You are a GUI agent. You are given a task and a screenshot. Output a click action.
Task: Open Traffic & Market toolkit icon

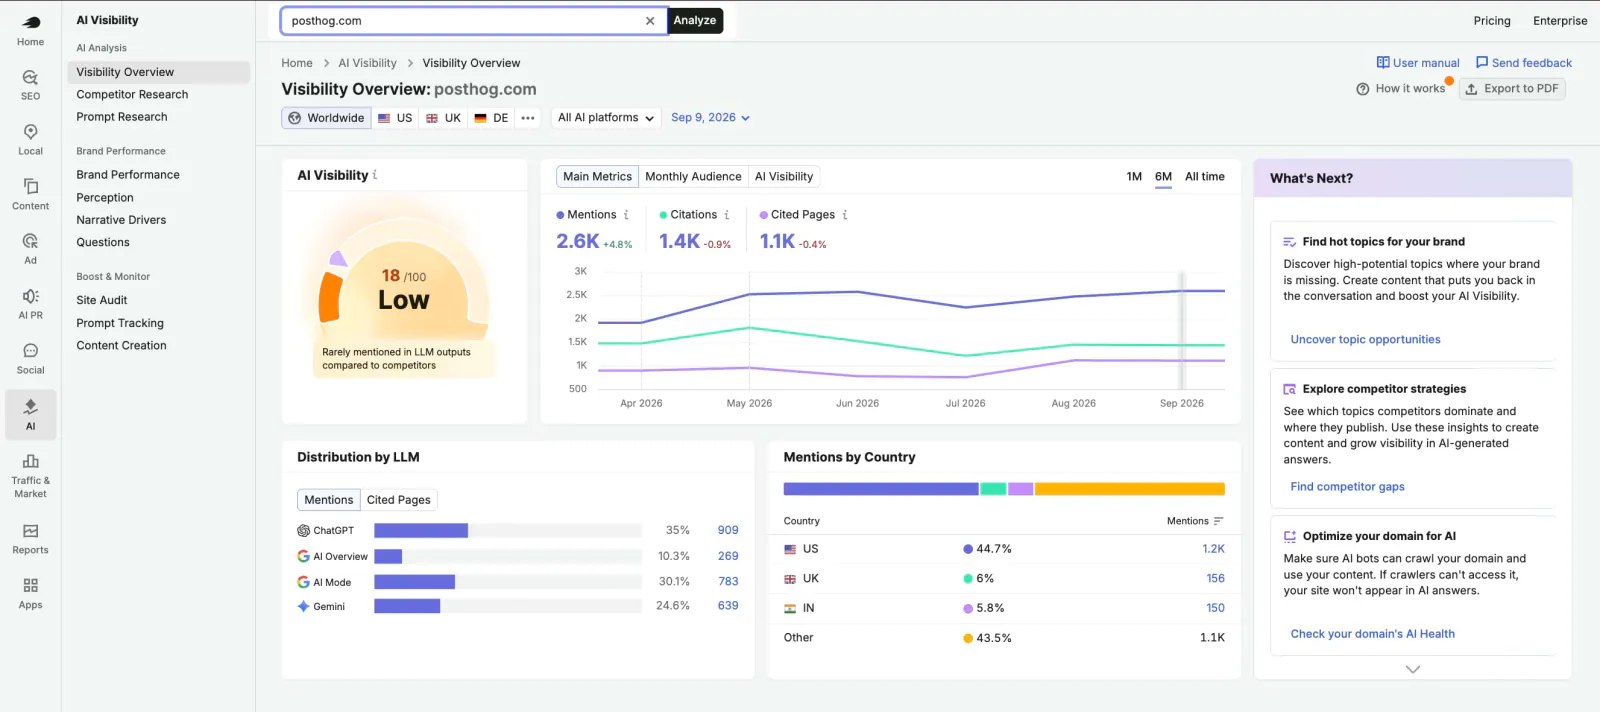coord(30,474)
